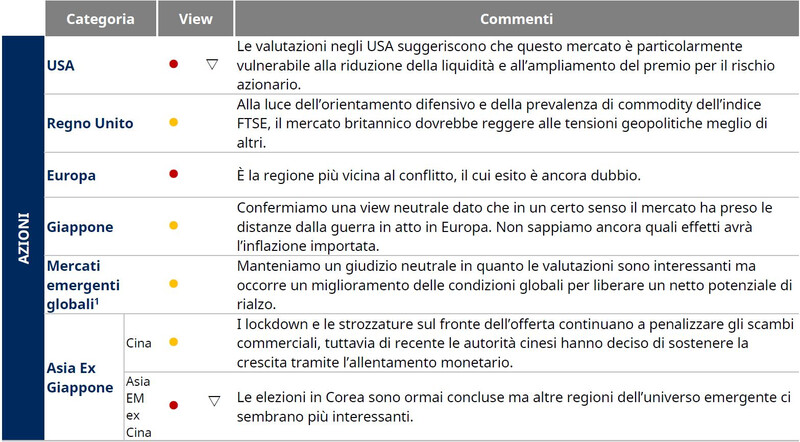This screenshot has height=442, width=800.
Task: Click yellow dot for Mercati emergenti globali
Action: 174,284
